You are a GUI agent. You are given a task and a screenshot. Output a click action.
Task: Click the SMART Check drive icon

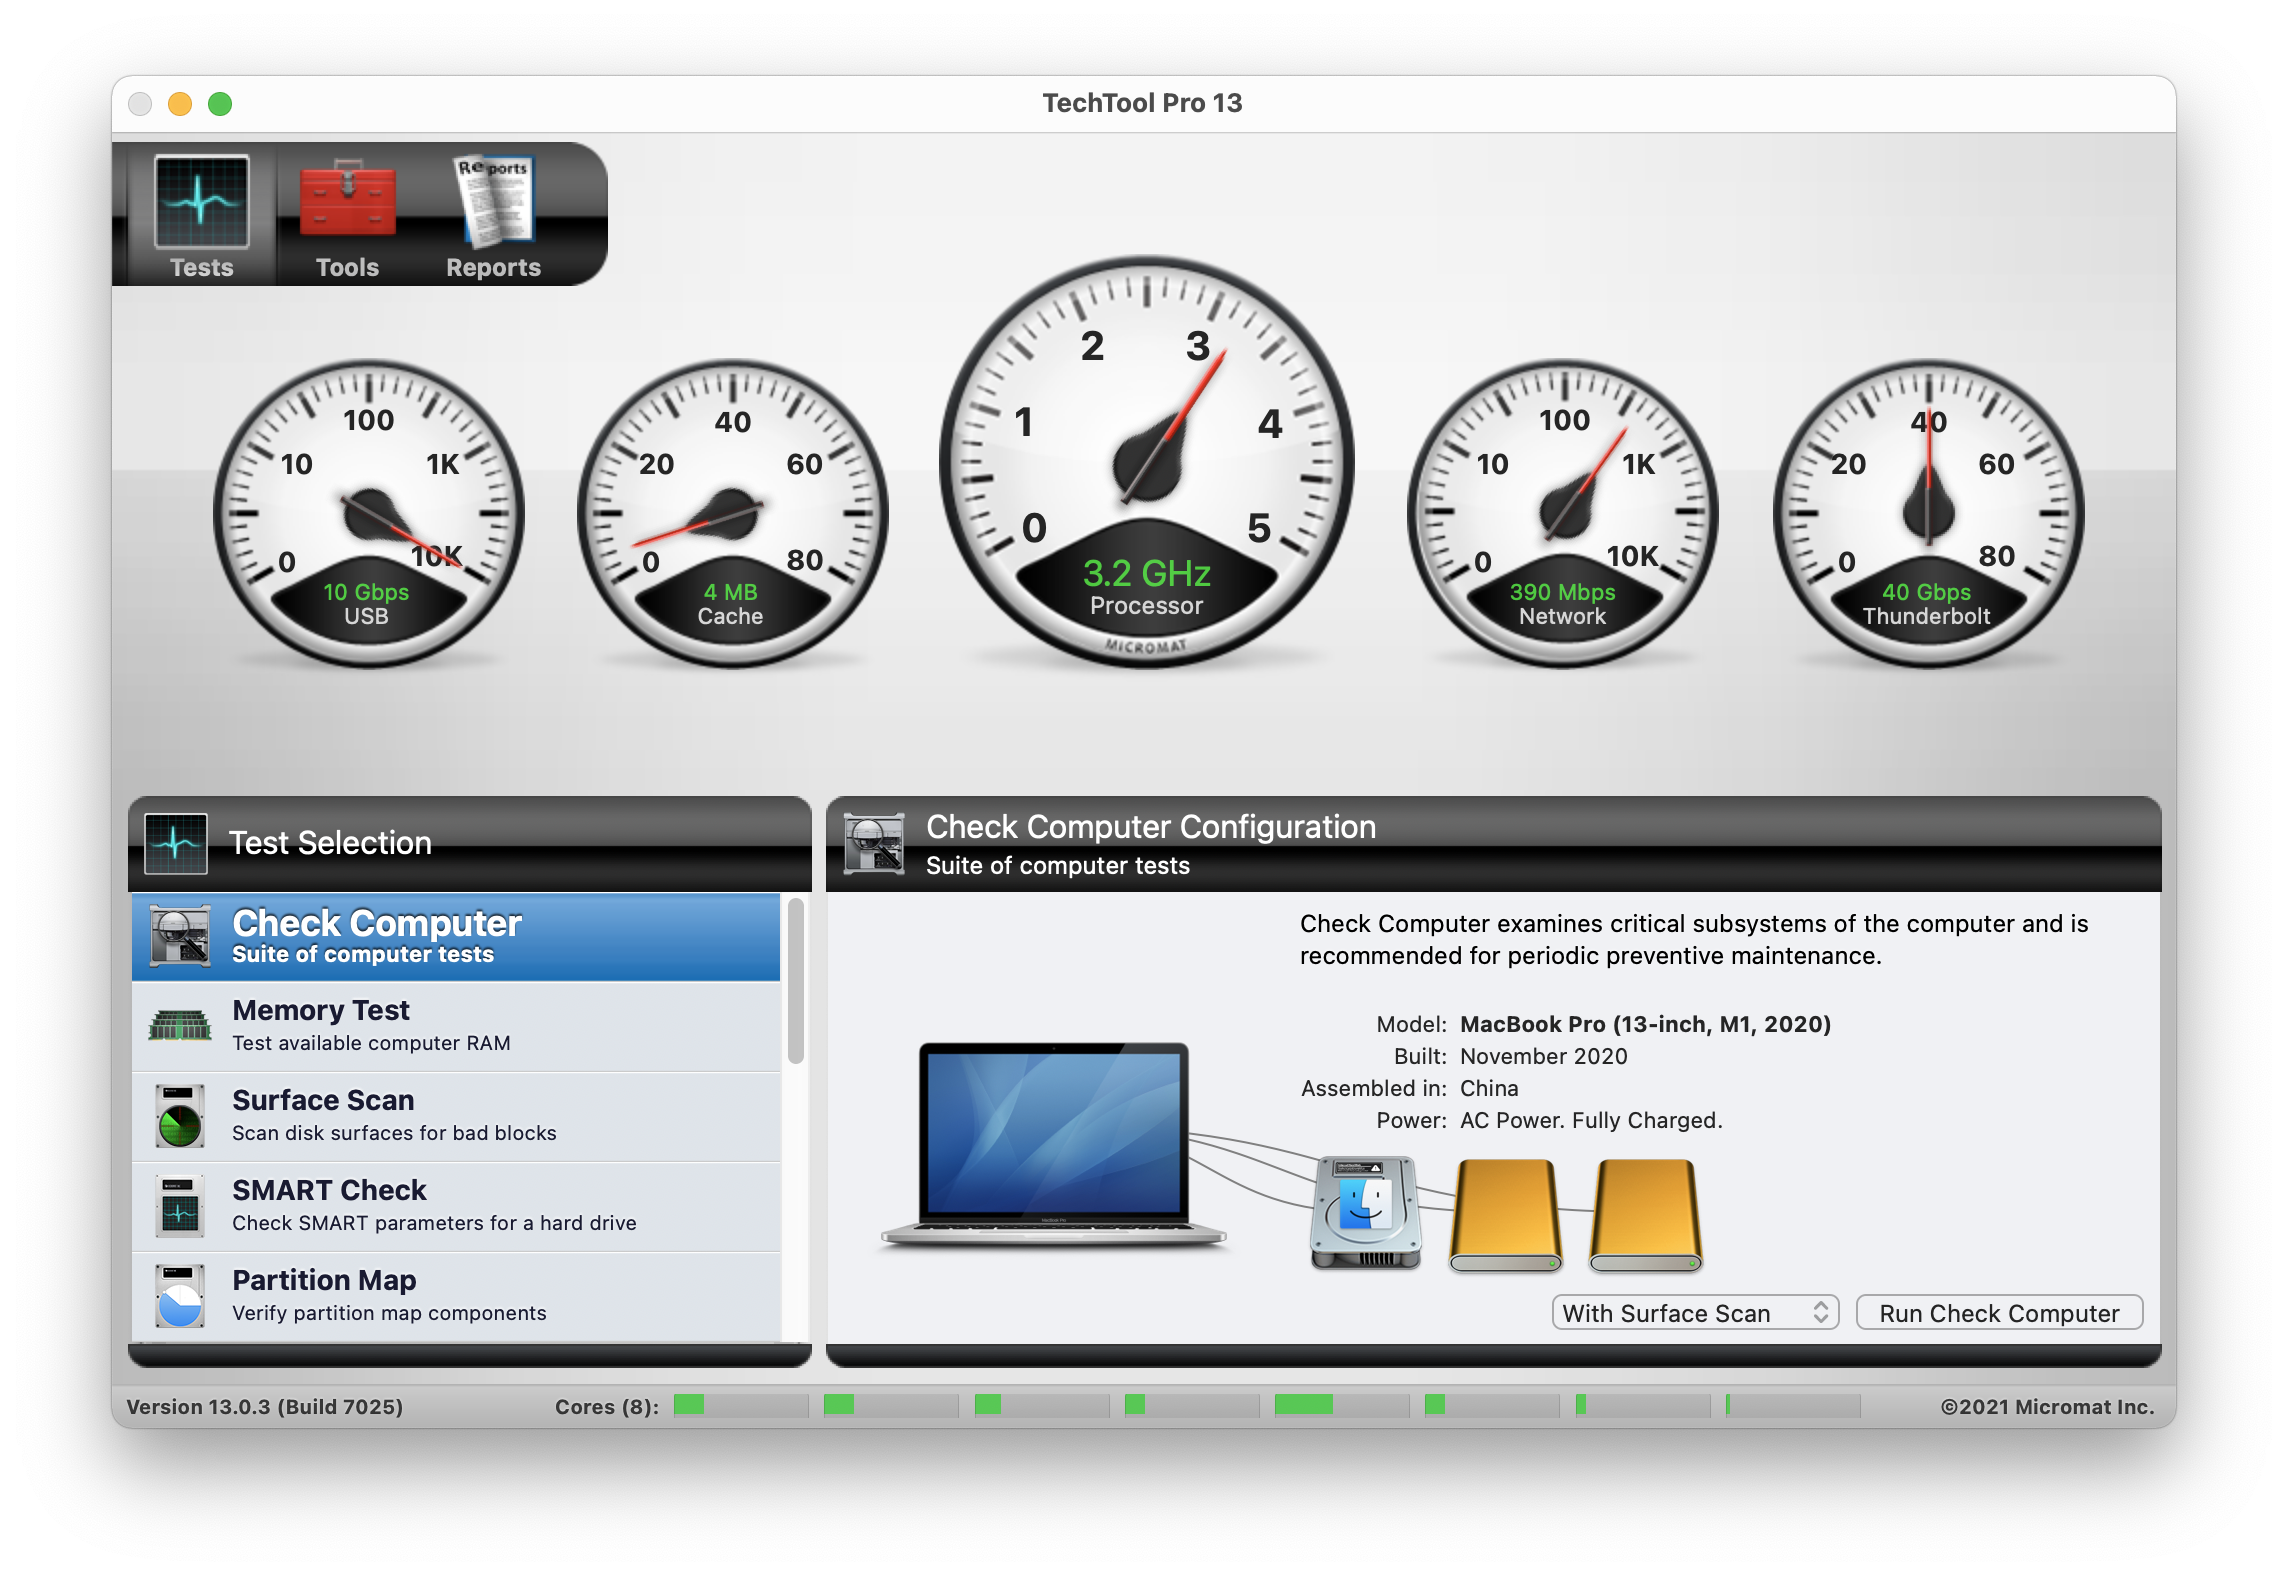180,1206
